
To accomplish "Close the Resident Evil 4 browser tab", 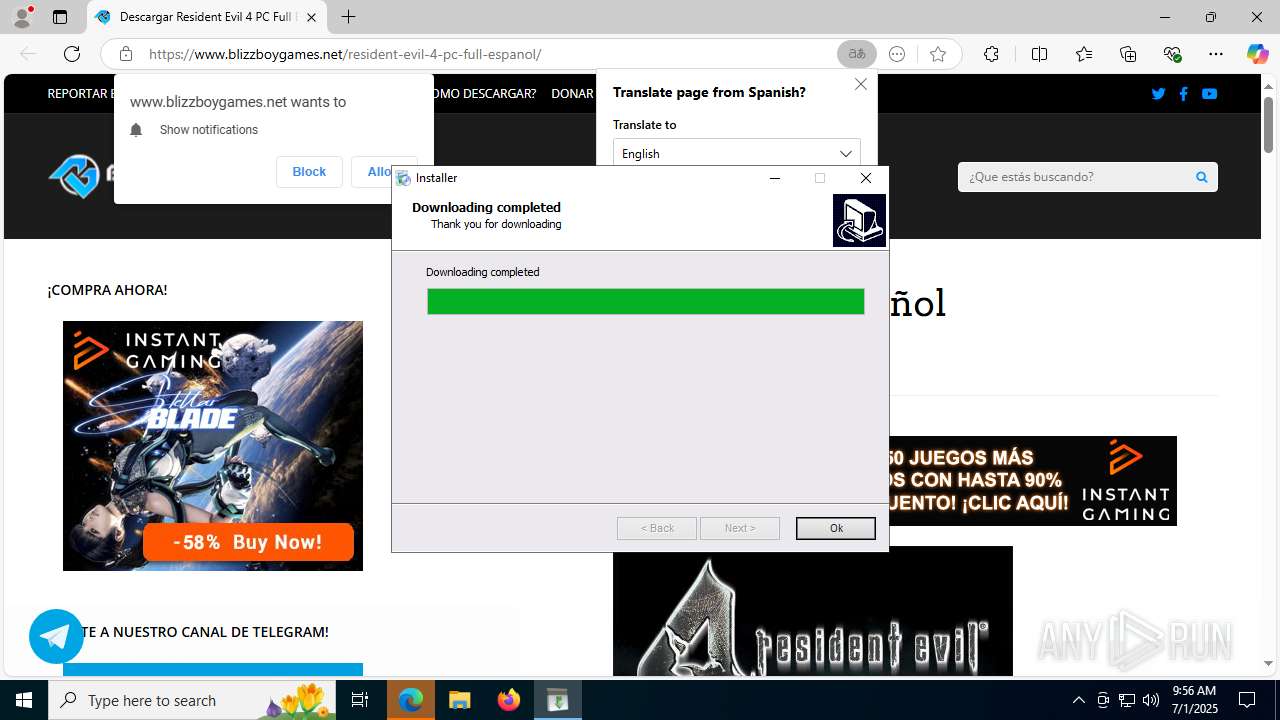I will pyautogui.click(x=311, y=17).
